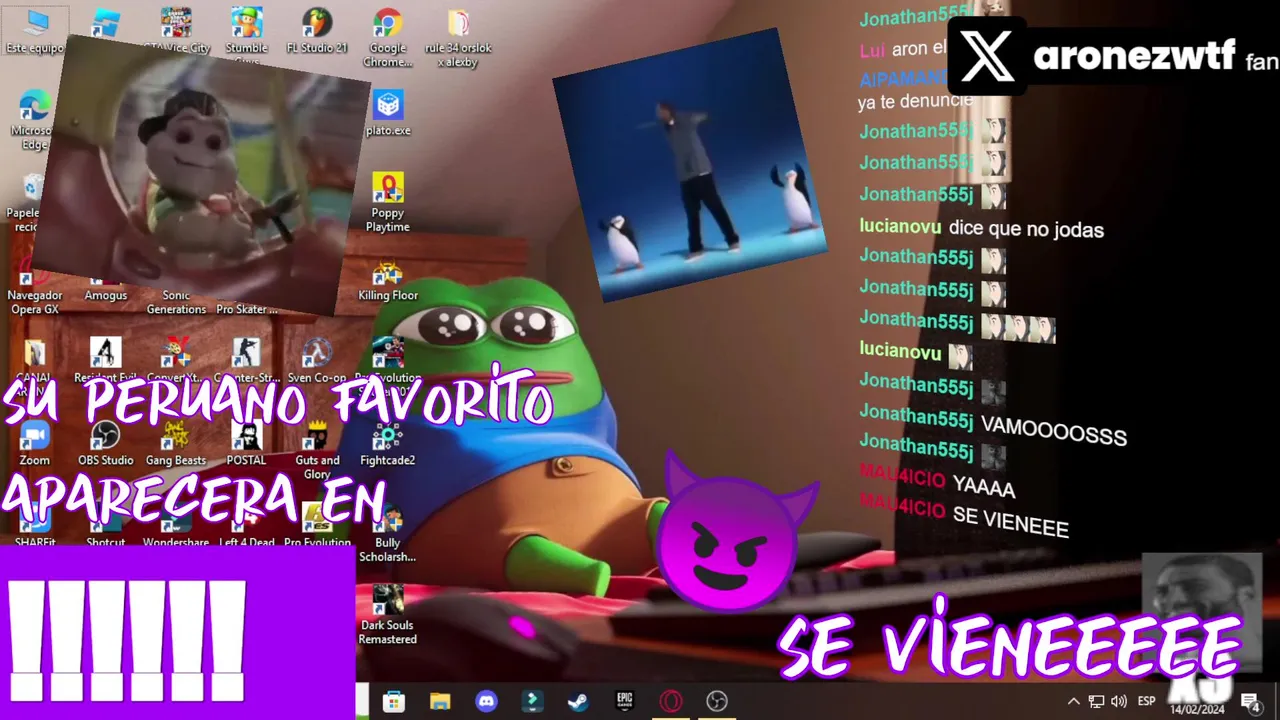Launch FL Studio 21 from the desktop

tap(317, 30)
